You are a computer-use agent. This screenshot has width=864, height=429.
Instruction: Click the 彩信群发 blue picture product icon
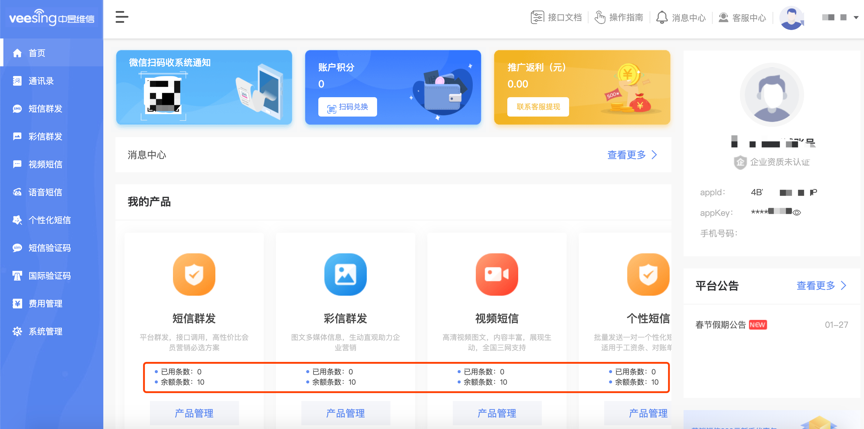[345, 274]
